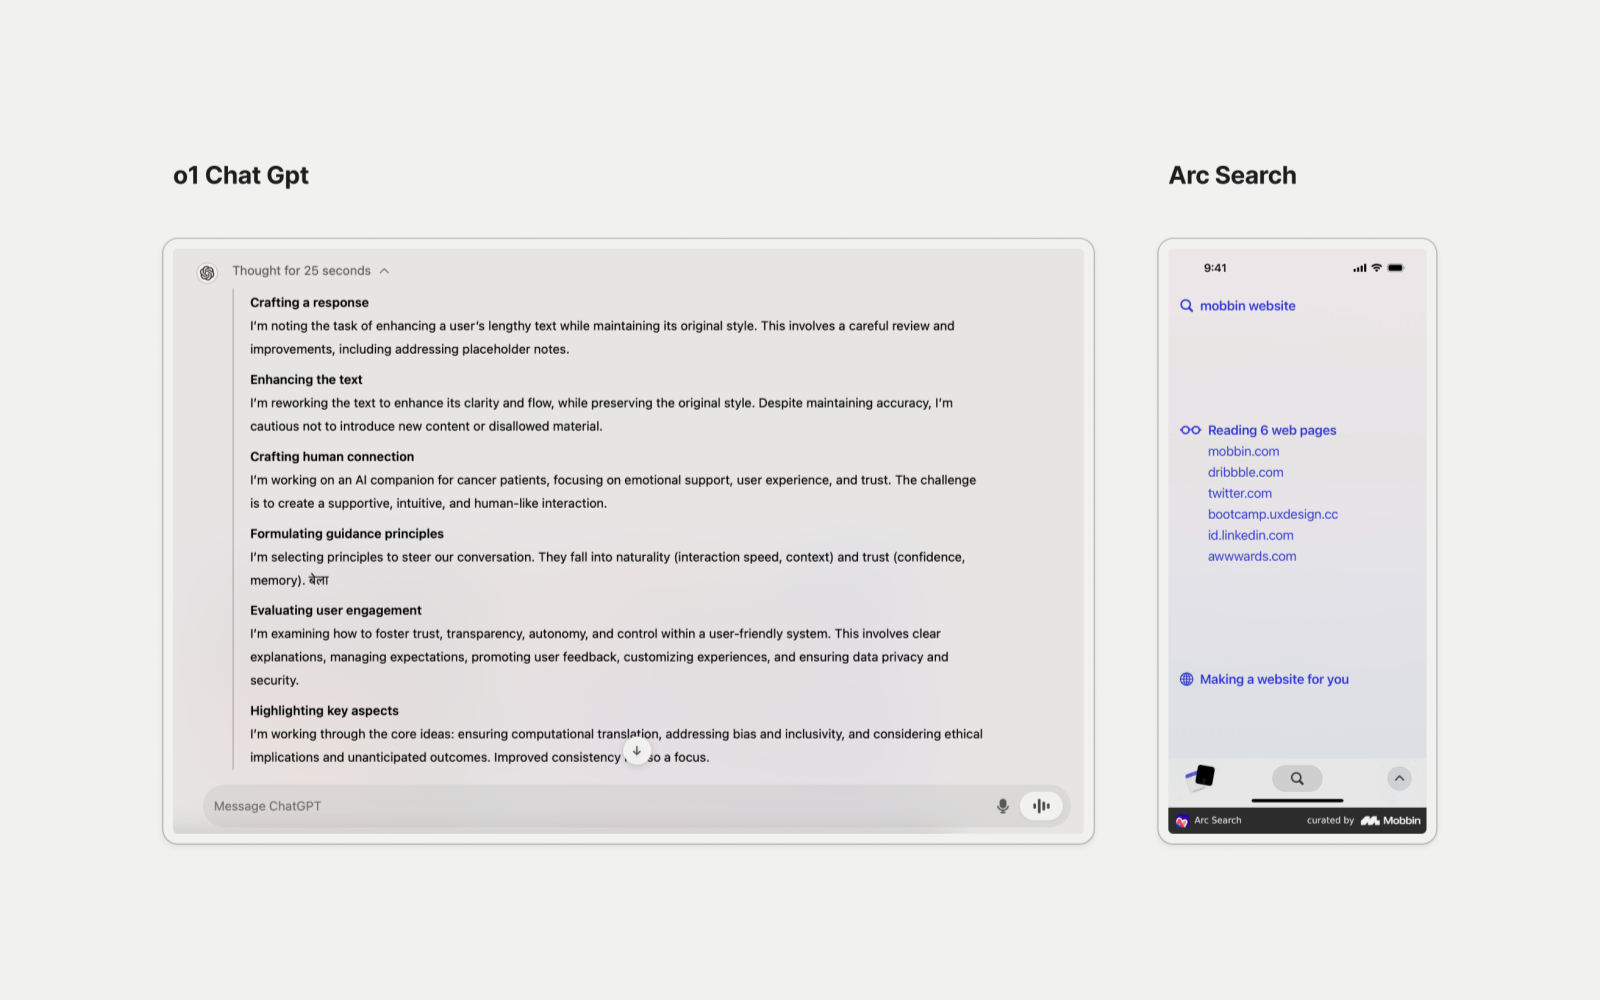Open the tabs stack icon in Arc Search
This screenshot has width=1600, height=1000.
tap(1201, 777)
